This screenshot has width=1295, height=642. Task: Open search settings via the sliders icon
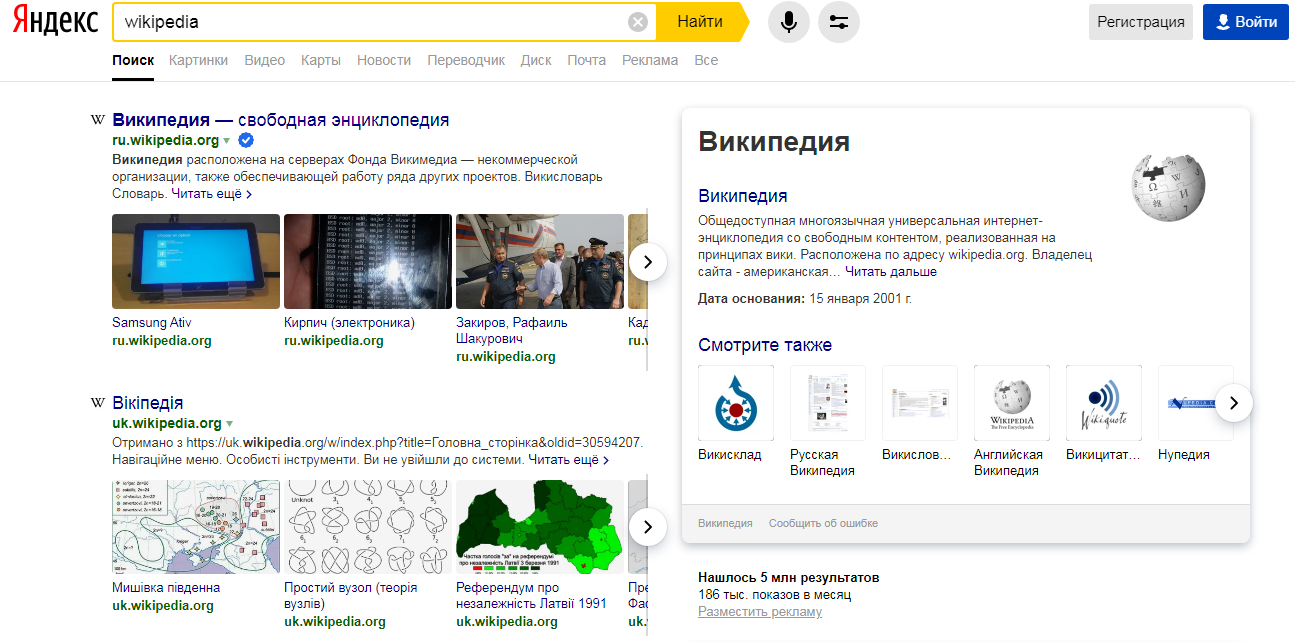click(x=839, y=22)
